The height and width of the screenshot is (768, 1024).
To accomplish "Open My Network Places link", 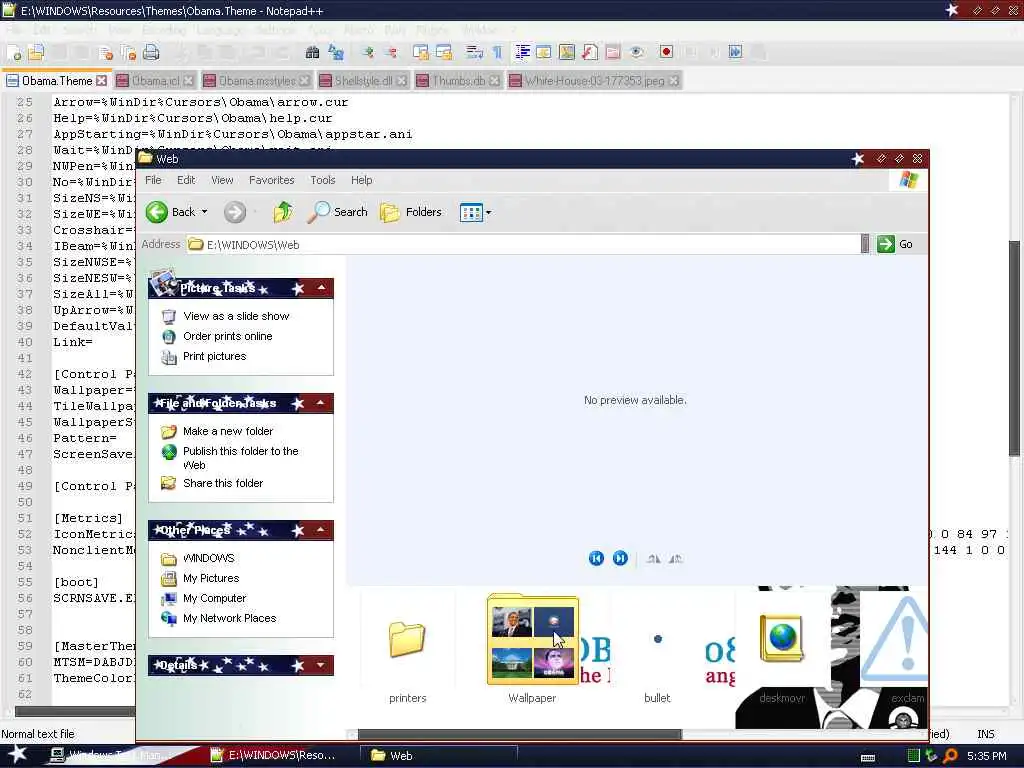I will (x=229, y=618).
